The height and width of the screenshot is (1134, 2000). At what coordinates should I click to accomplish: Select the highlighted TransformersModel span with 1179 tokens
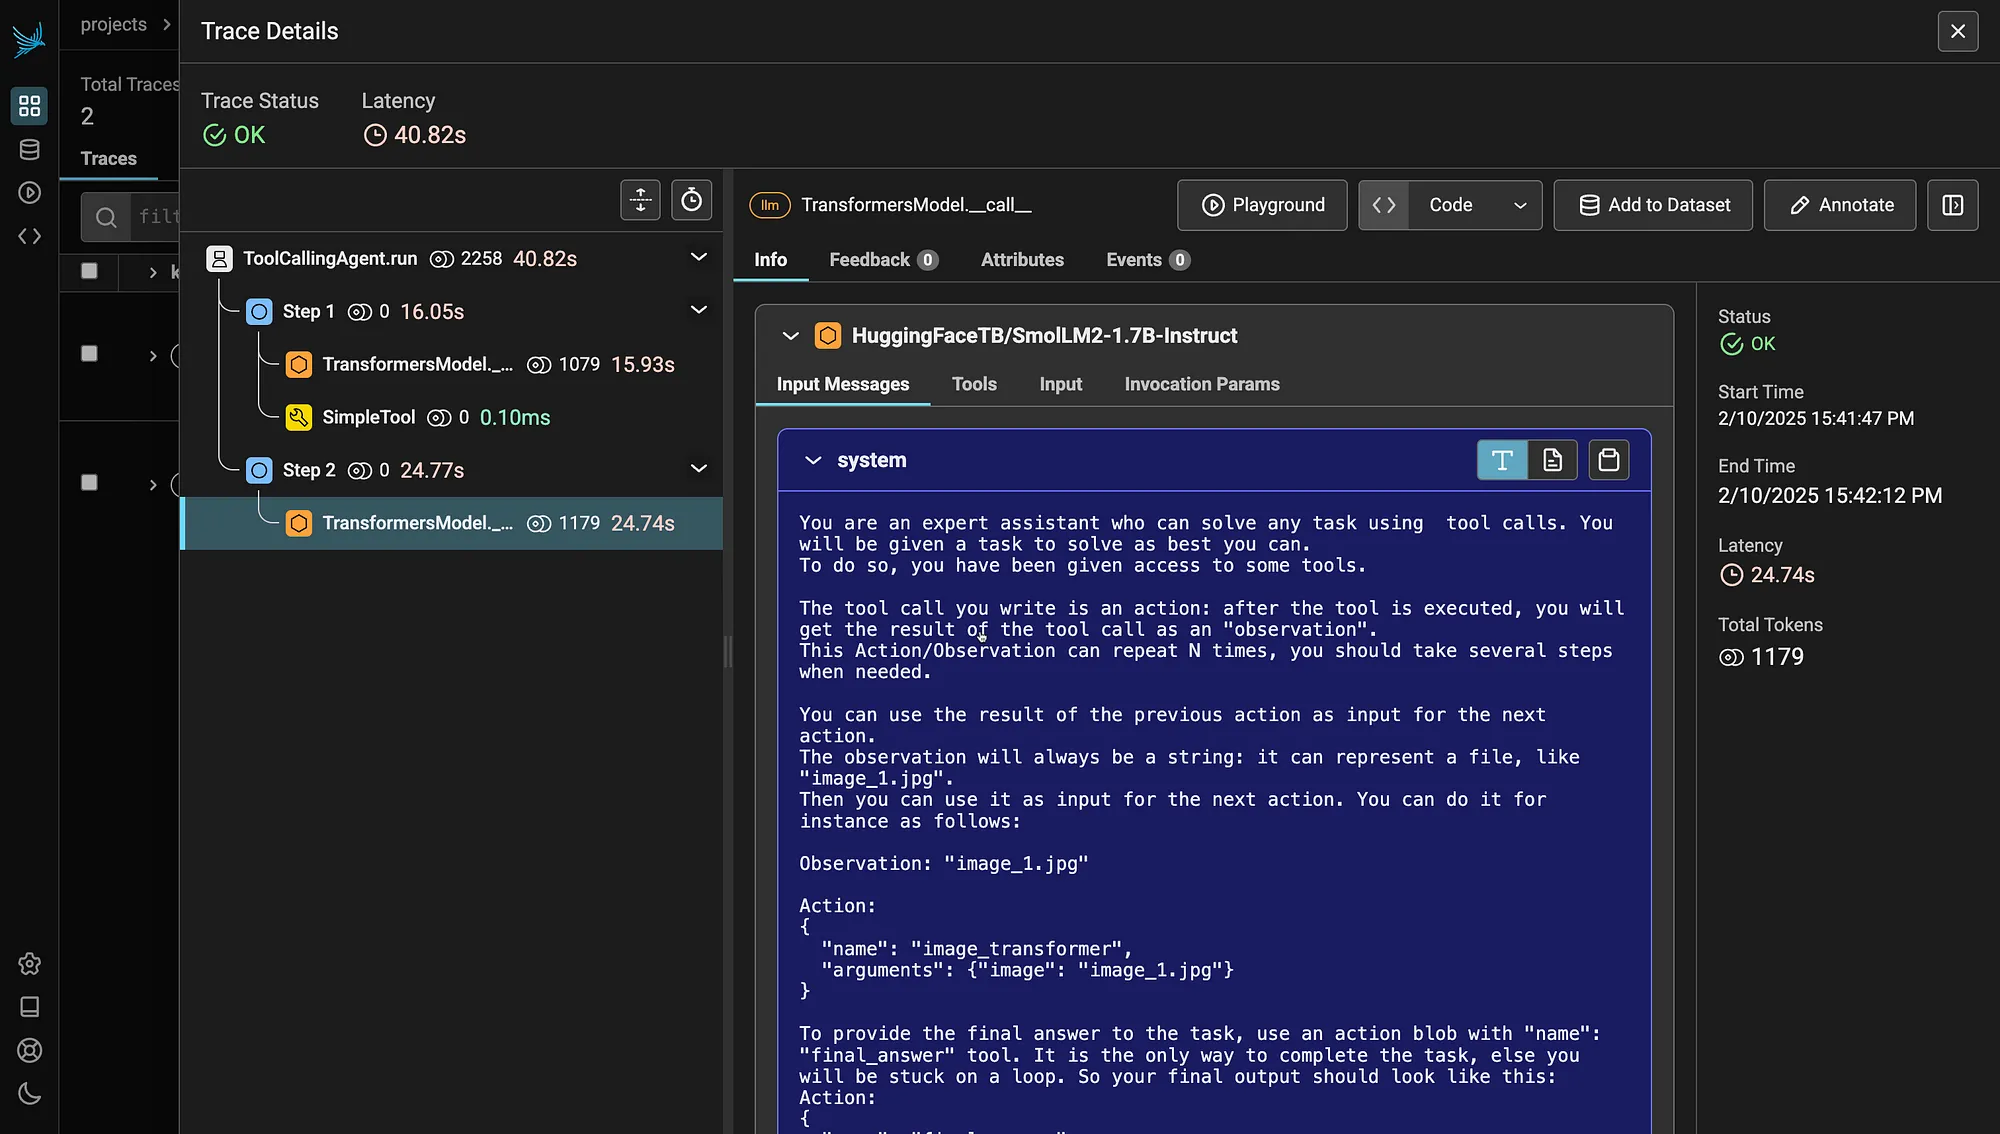[452, 523]
